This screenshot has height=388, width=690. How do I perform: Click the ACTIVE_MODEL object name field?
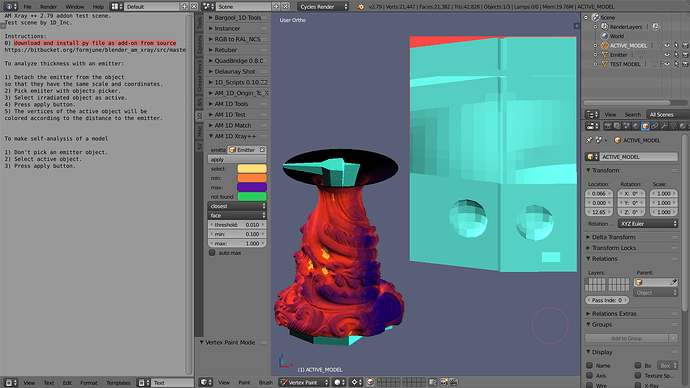click(x=639, y=157)
